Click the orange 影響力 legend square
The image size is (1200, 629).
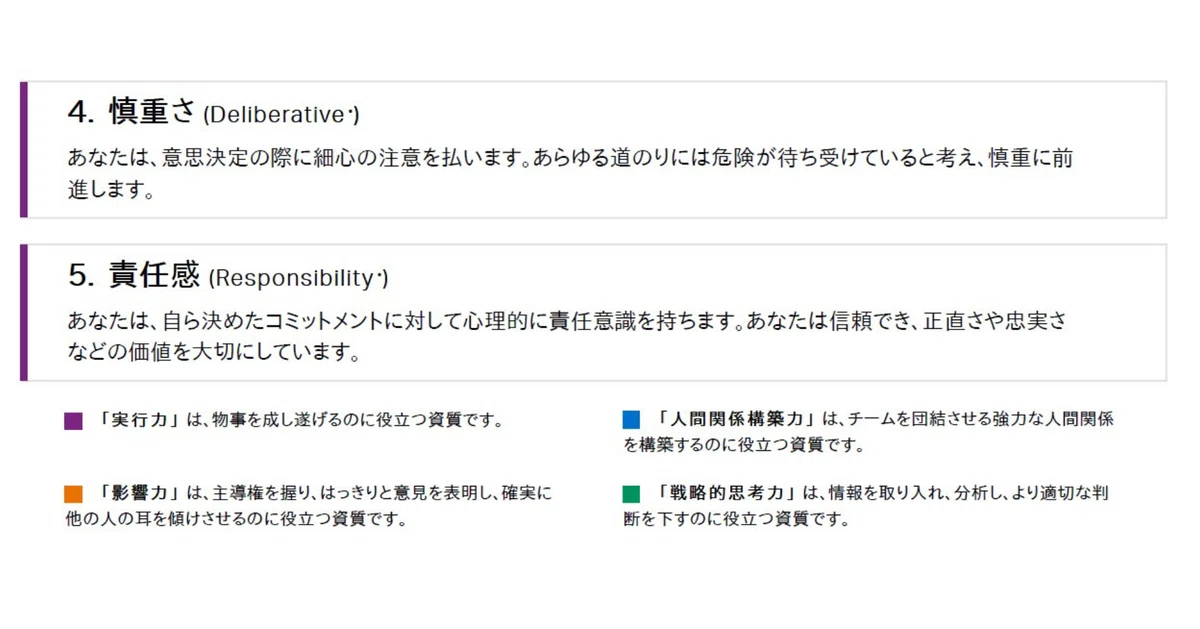[73, 494]
